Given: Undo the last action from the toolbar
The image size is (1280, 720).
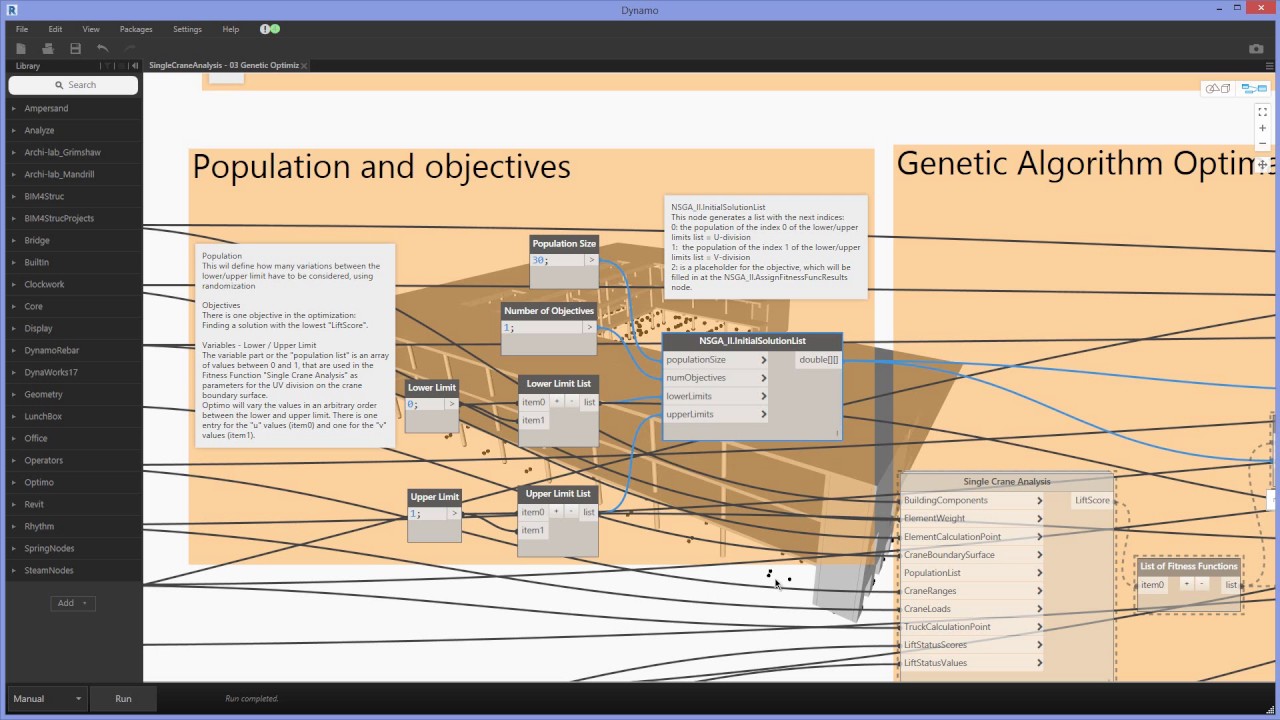Looking at the screenshot, I should [102, 48].
